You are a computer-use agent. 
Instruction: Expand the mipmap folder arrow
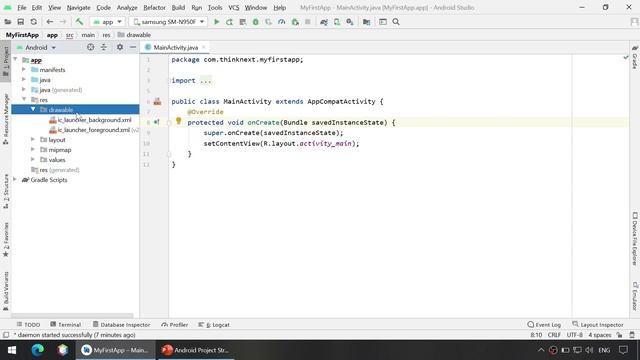(33, 149)
